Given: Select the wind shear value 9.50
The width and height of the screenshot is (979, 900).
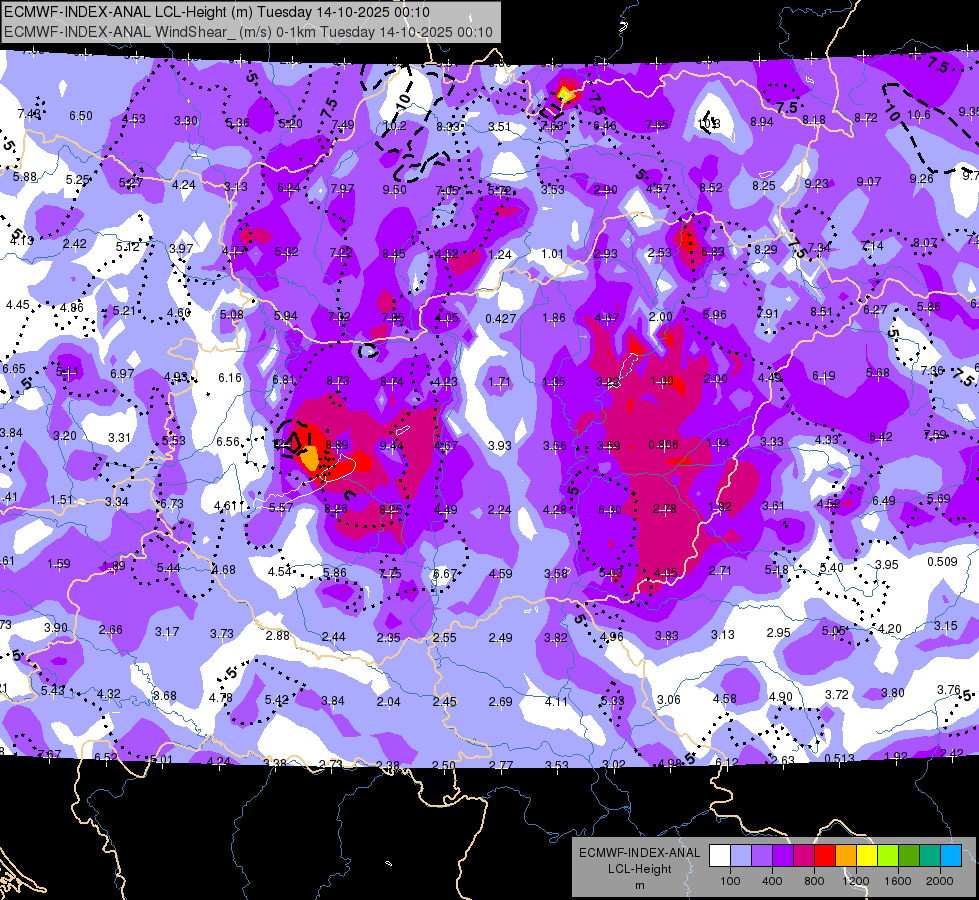Looking at the screenshot, I should coord(395,189).
